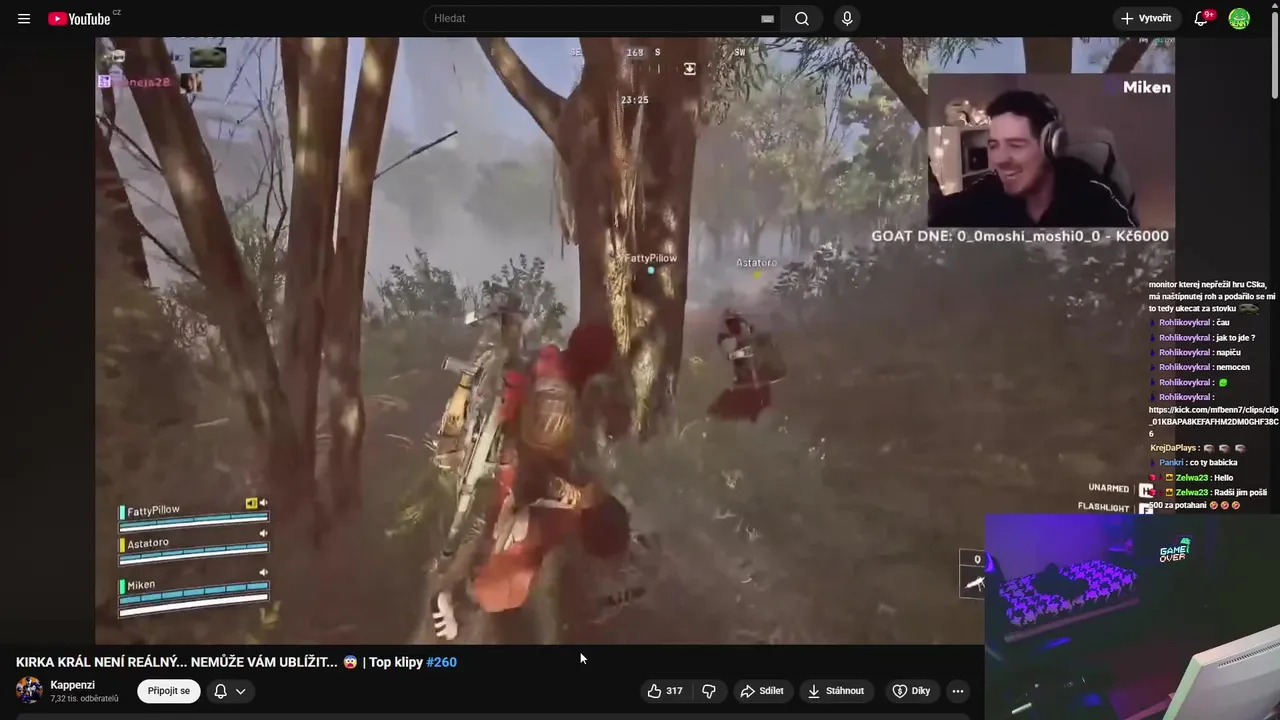
Task: Click the GOAT DNE donation text
Action: 1020,236
